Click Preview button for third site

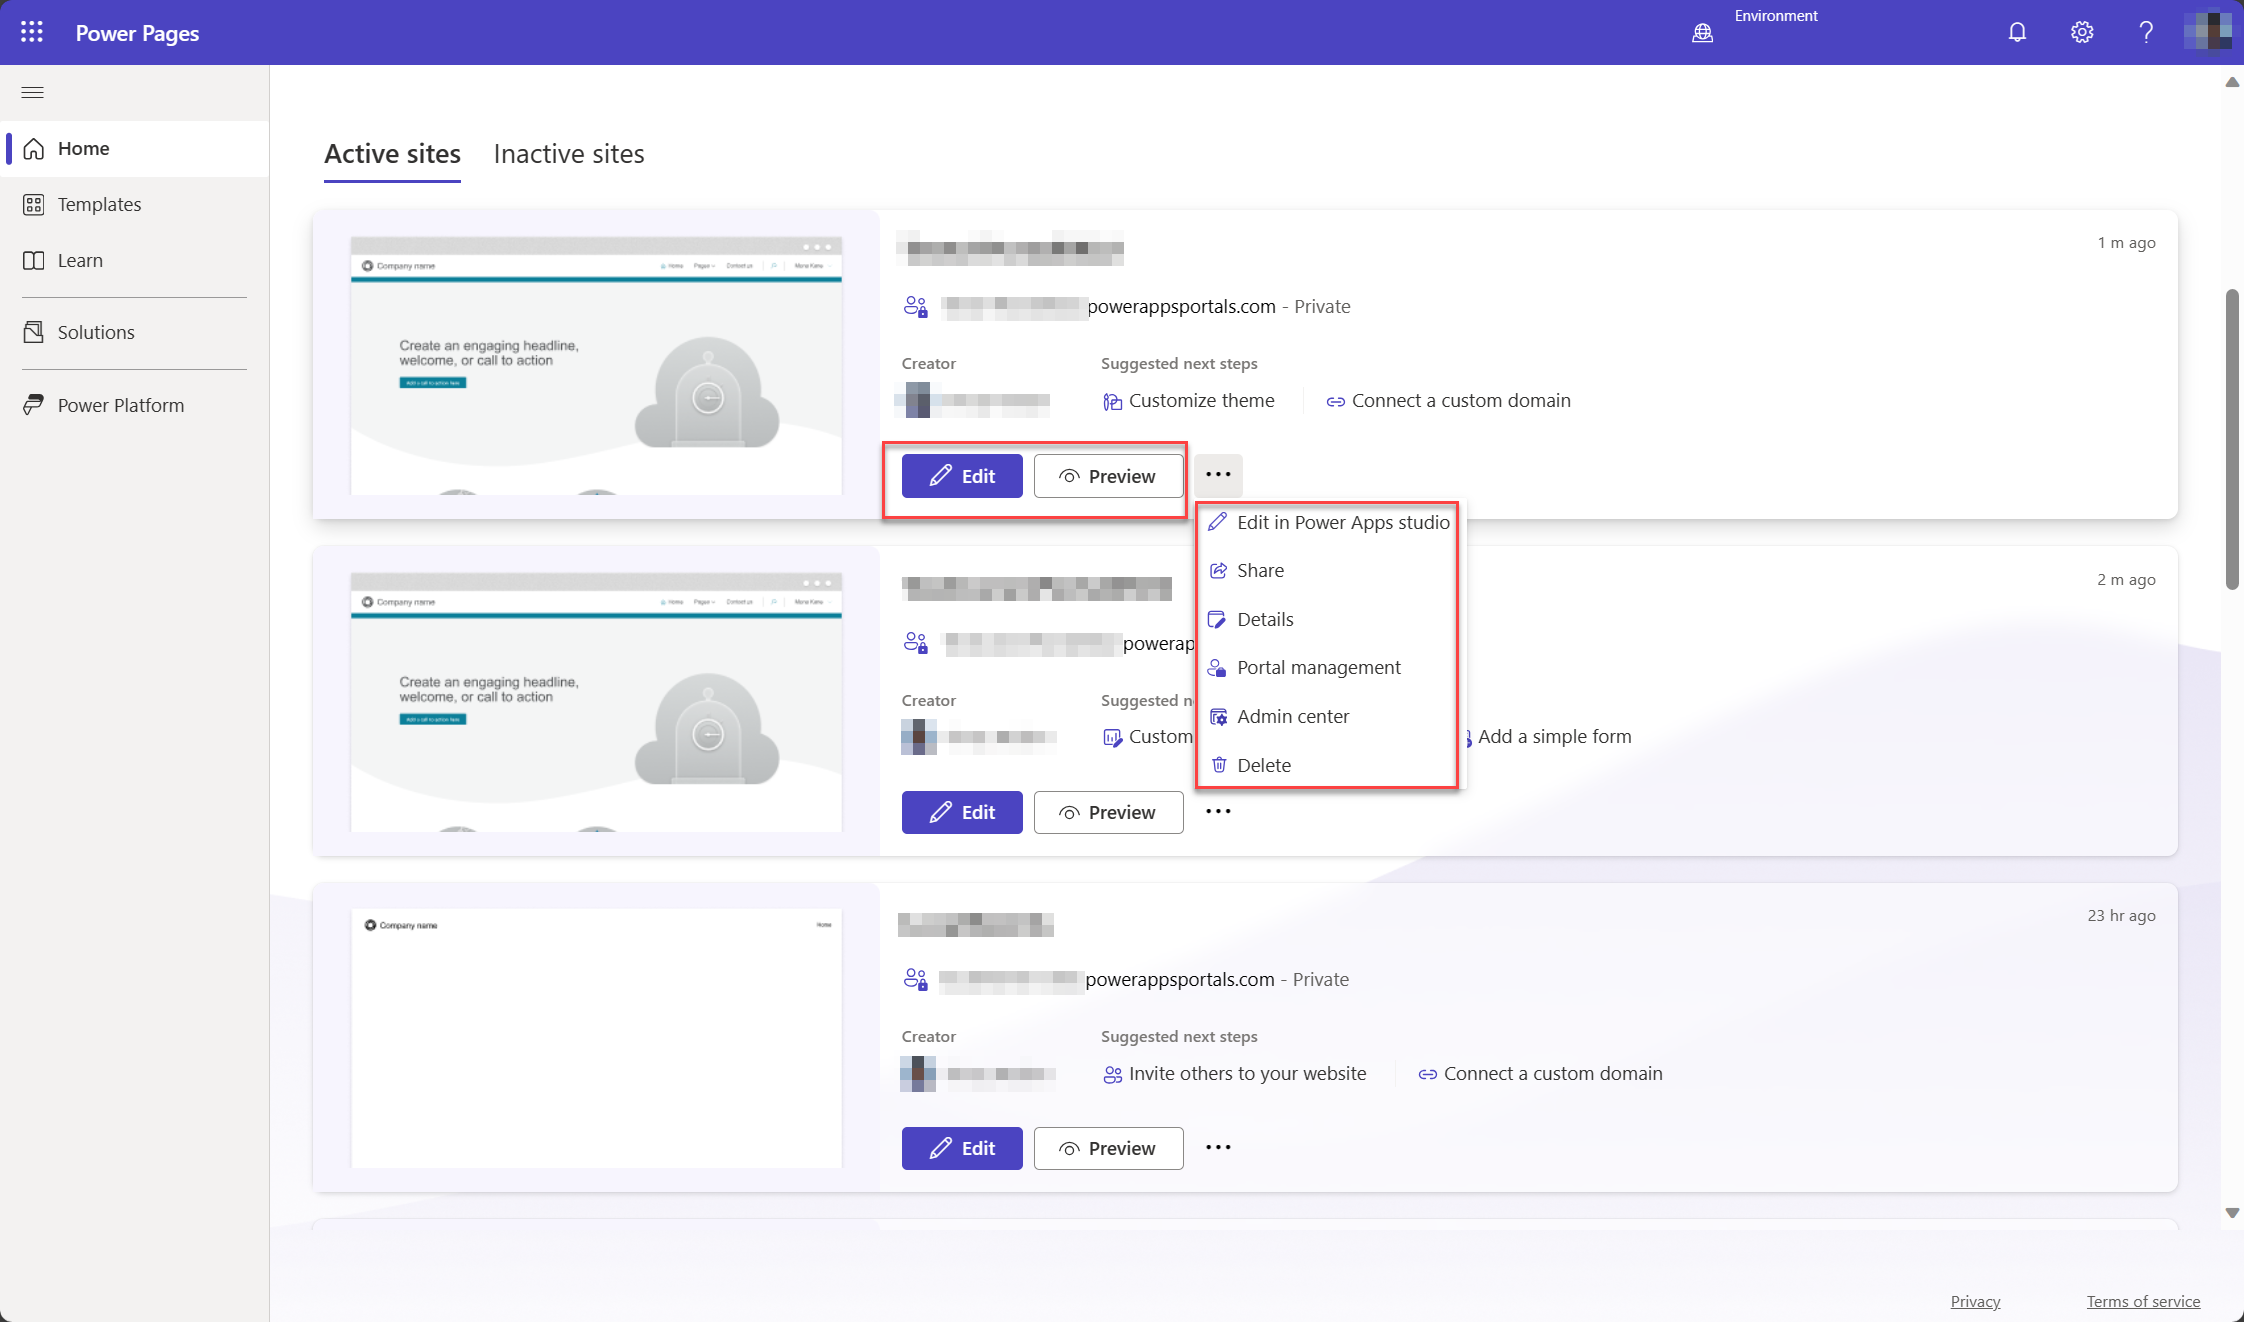(x=1108, y=1147)
